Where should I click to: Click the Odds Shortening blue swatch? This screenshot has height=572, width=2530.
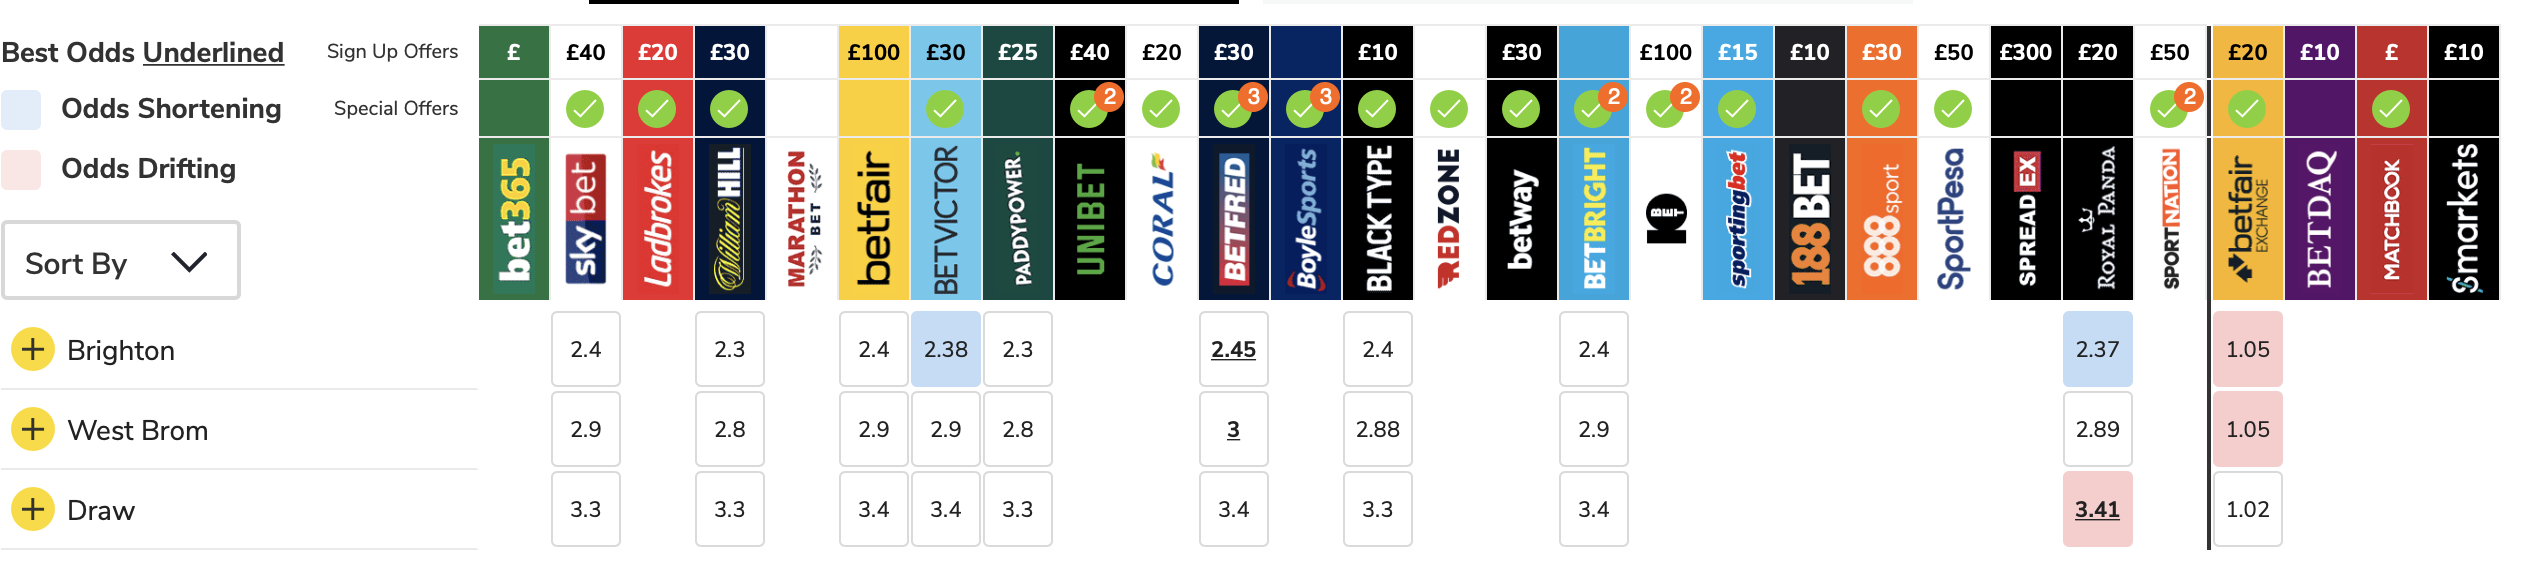[x=21, y=109]
